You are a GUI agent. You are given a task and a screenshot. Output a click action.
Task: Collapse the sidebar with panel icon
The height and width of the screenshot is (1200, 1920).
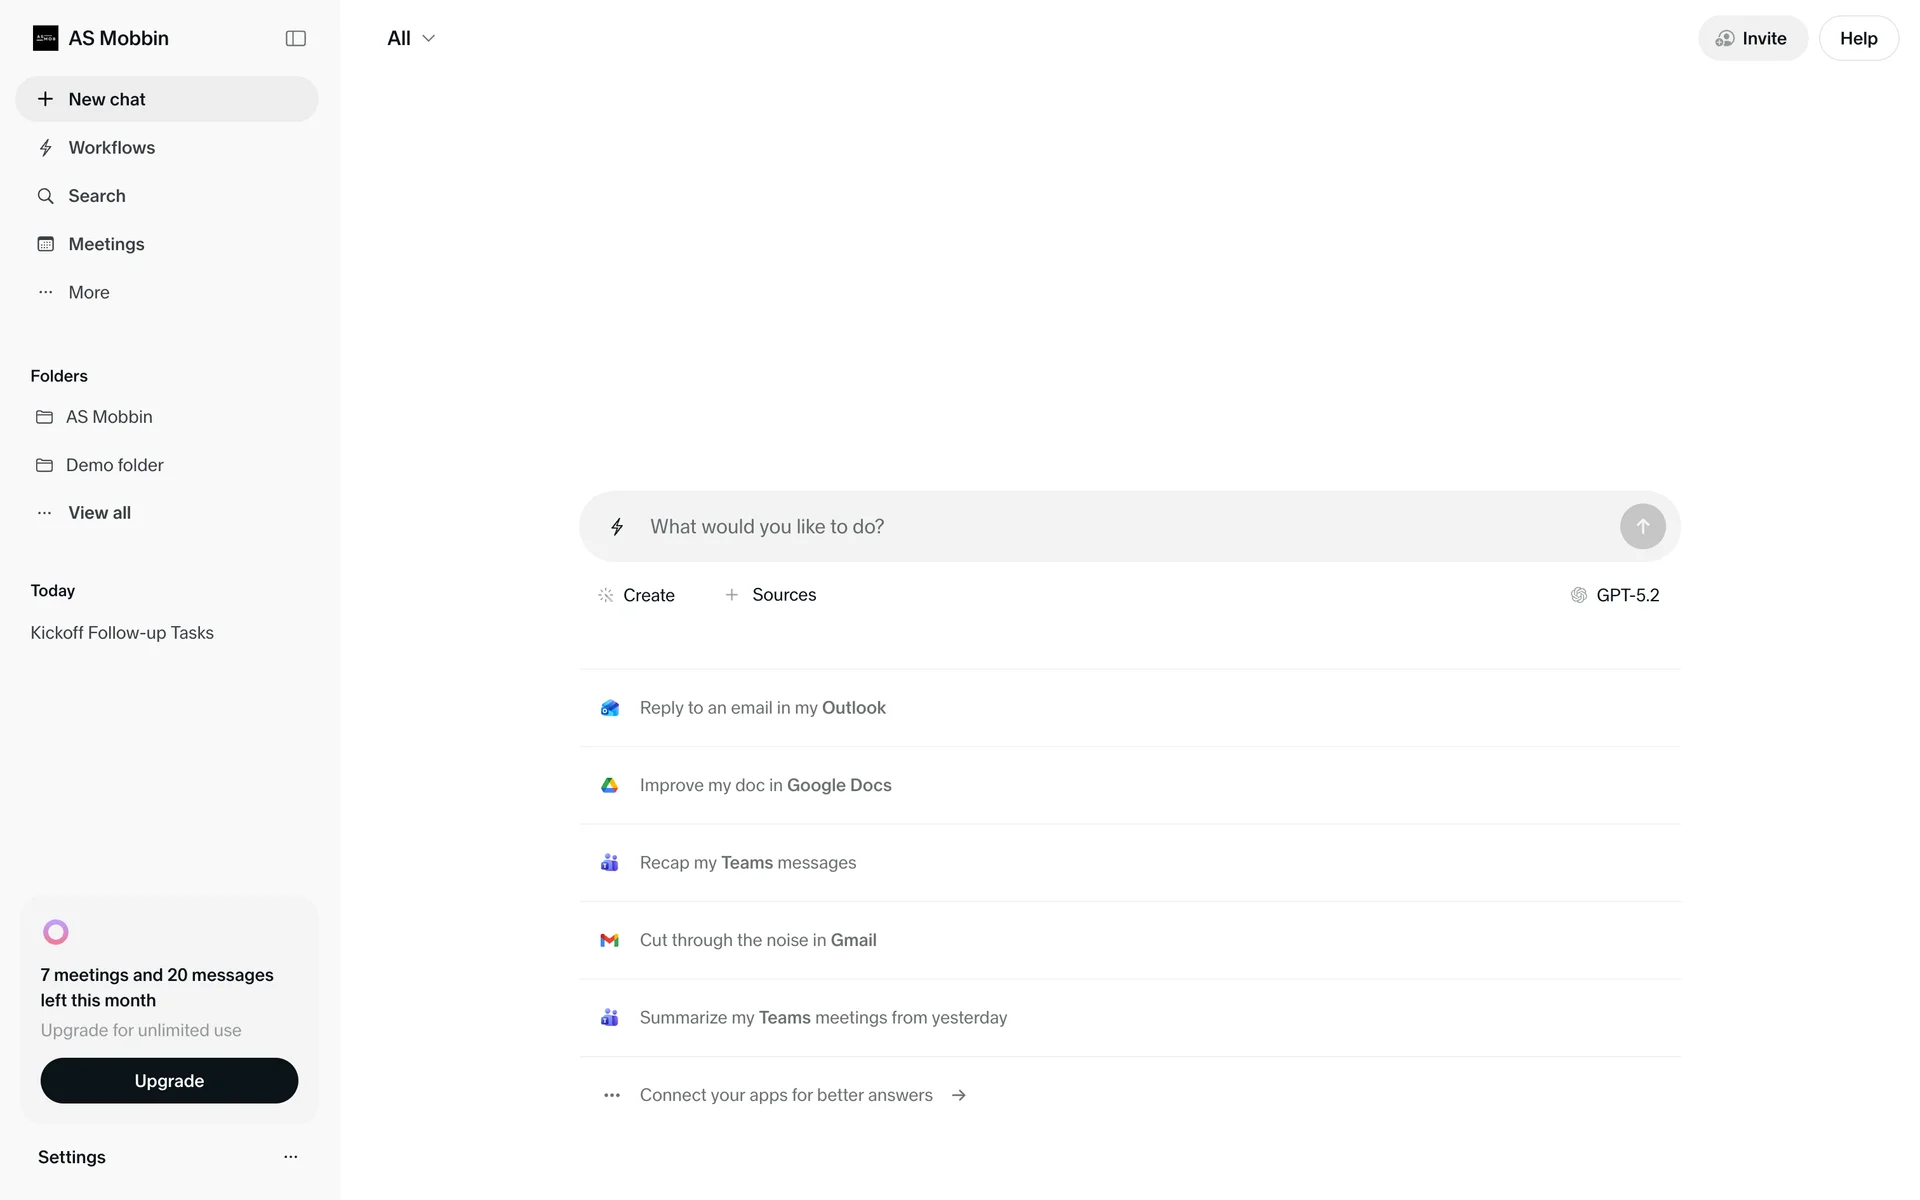295,38
